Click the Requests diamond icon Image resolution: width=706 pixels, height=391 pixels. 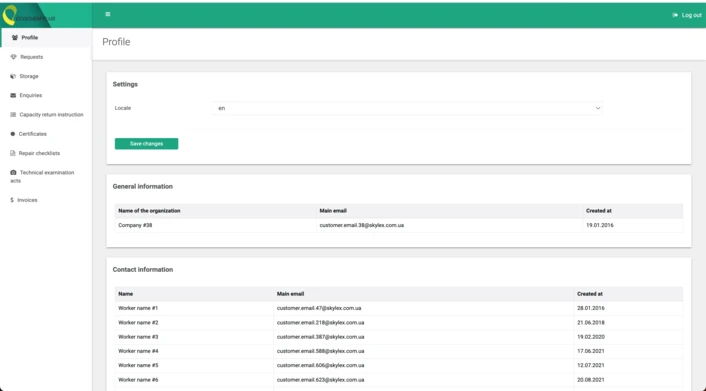coord(14,57)
